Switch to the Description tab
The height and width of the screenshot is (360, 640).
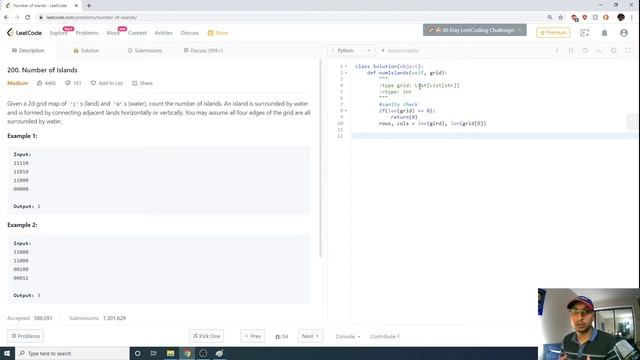28,51
